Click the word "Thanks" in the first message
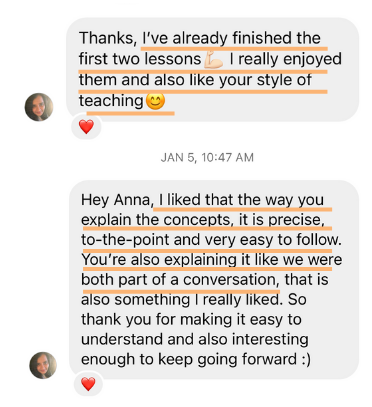The height and width of the screenshot is (407, 372). coord(106,38)
